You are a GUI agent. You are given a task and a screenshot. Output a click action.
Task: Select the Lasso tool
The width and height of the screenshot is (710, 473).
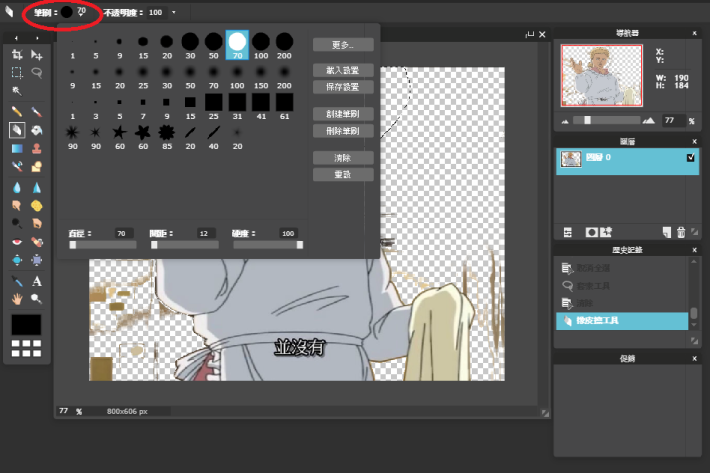point(37,72)
